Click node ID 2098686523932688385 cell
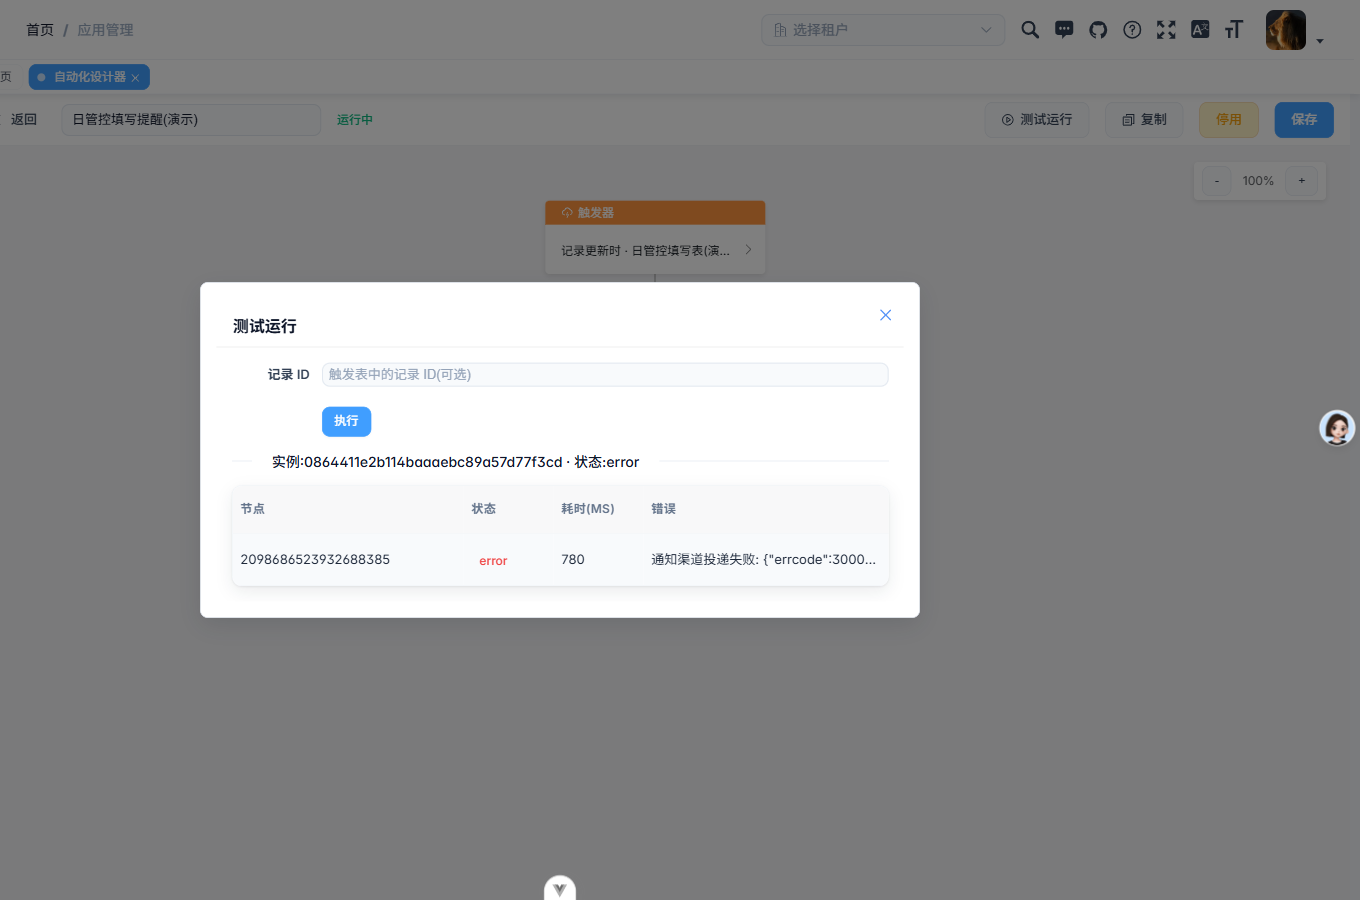Screen dimensions: 1360x900 coord(315,559)
